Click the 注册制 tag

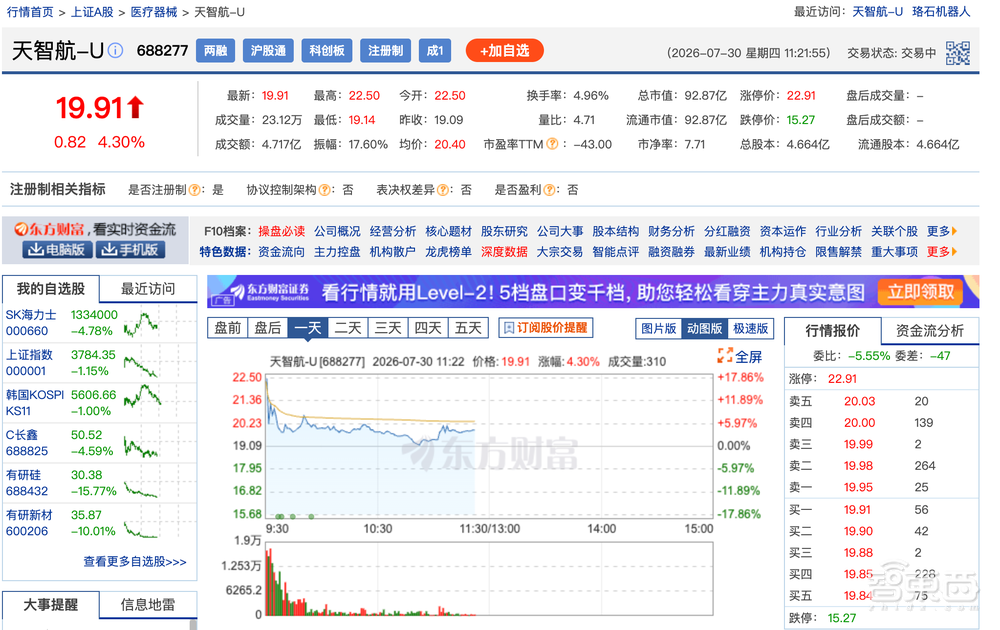[x=385, y=51]
